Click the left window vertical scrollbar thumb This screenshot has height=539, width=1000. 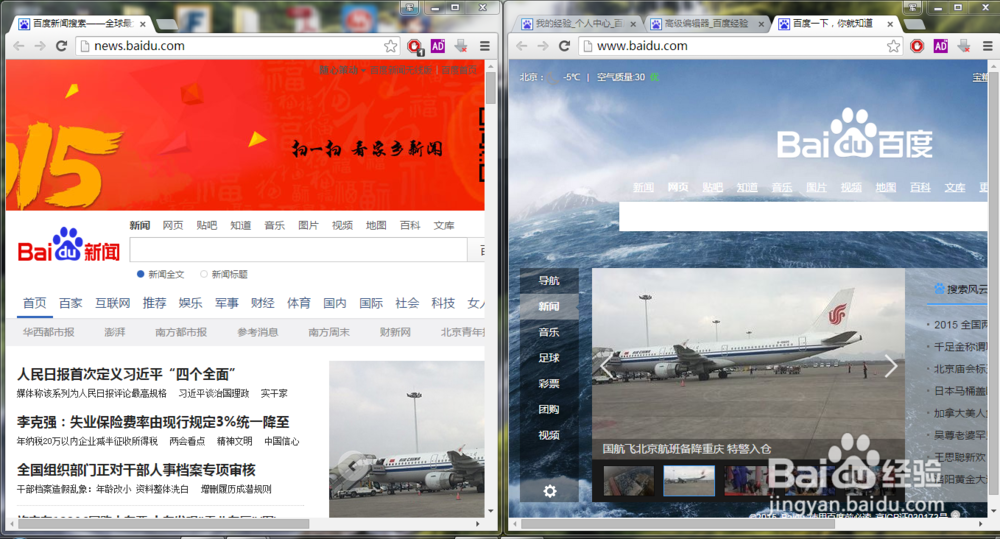pos(490,87)
